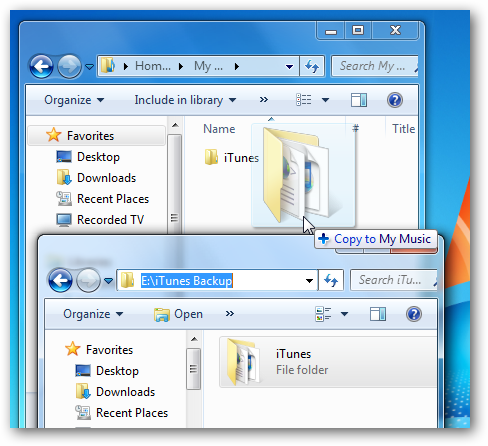Click the Search iTu... field
This screenshot has width=488, height=446.
point(394,280)
